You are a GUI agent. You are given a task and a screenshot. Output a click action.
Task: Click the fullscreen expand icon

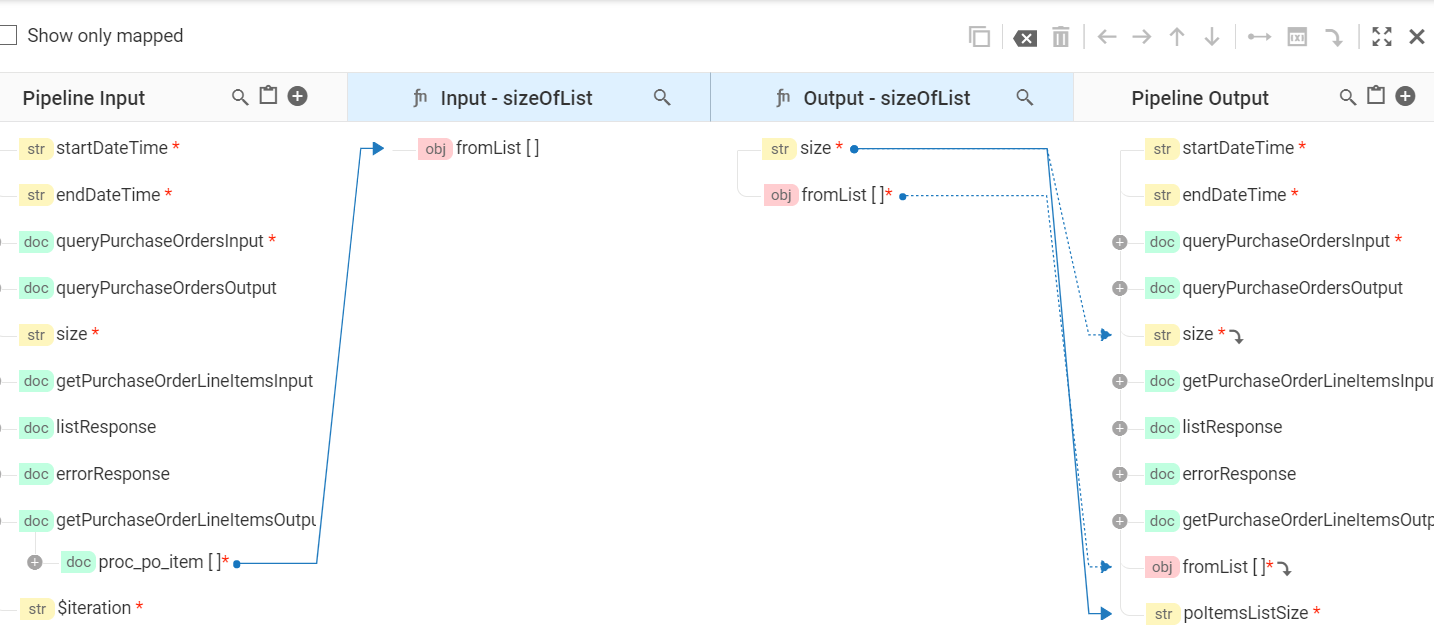pyautogui.click(x=1382, y=37)
